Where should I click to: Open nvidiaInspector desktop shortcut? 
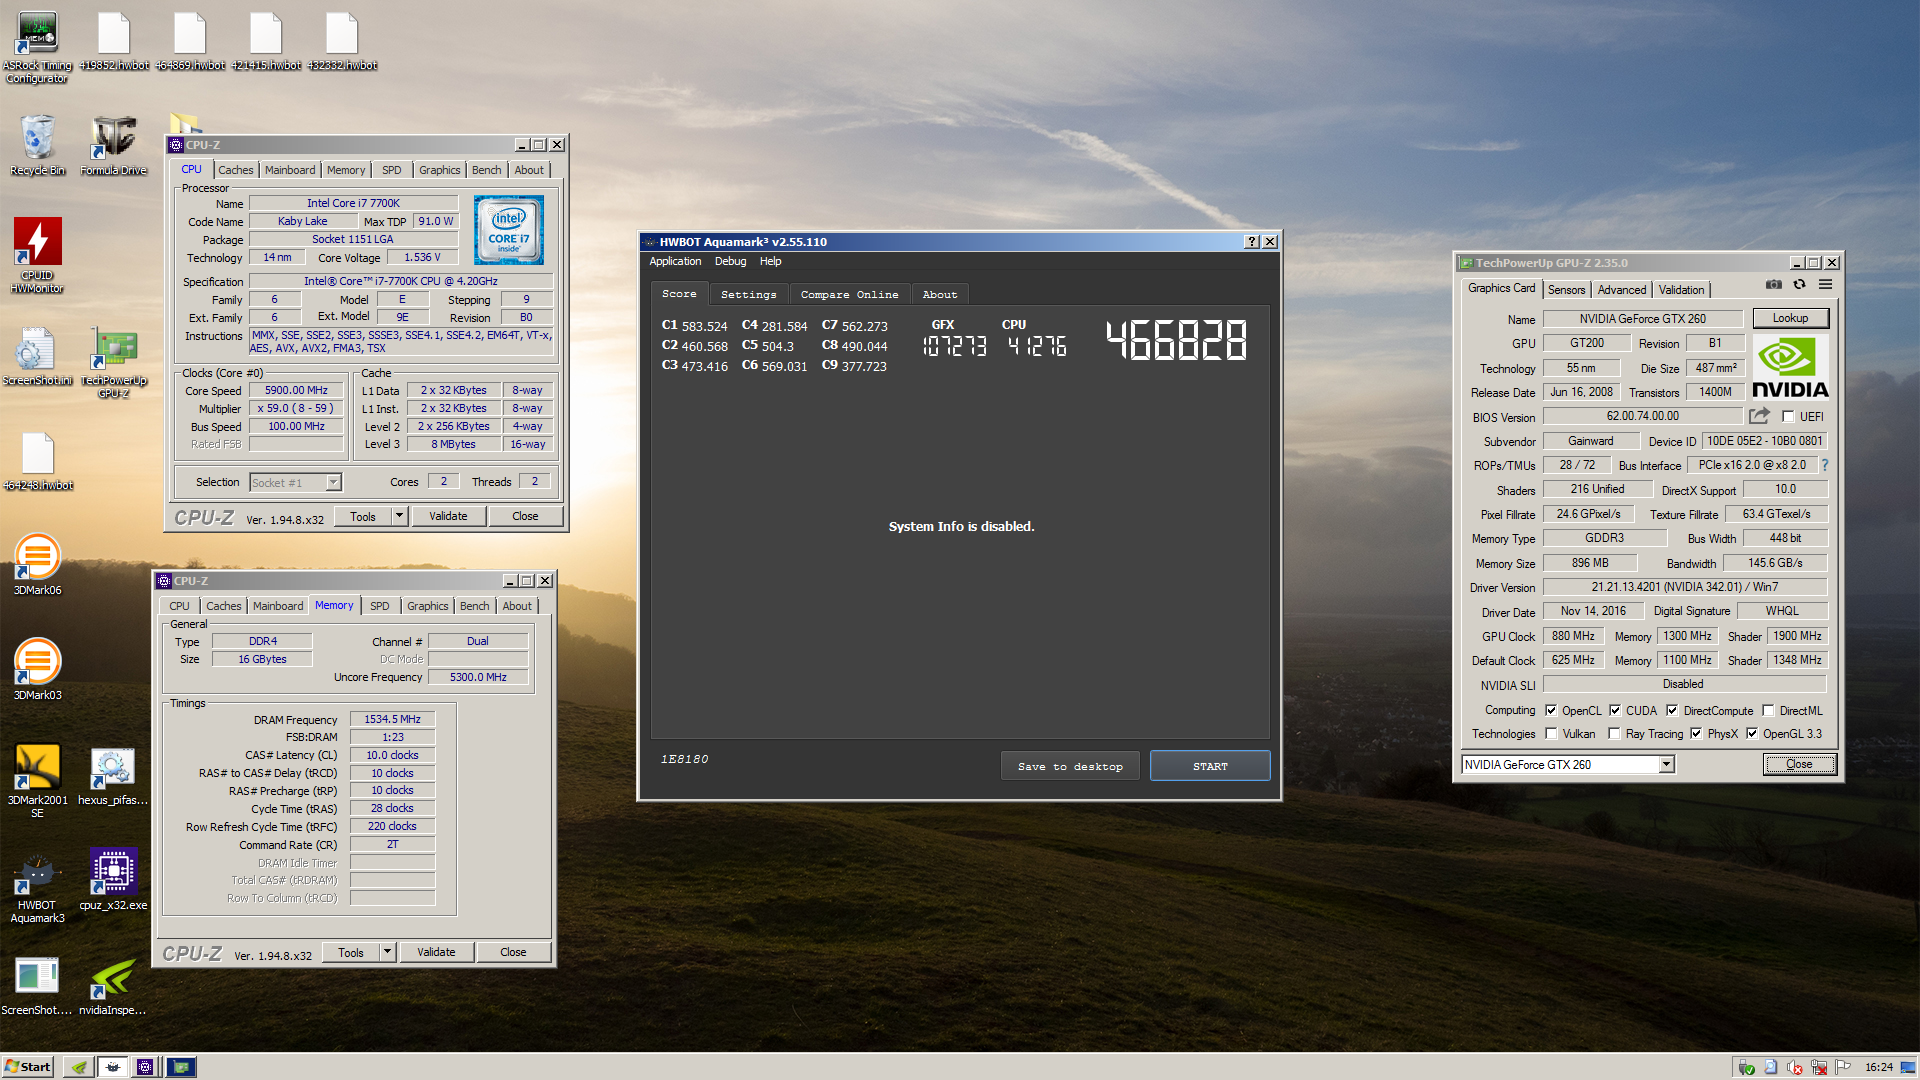pyautogui.click(x=113, y=985)
